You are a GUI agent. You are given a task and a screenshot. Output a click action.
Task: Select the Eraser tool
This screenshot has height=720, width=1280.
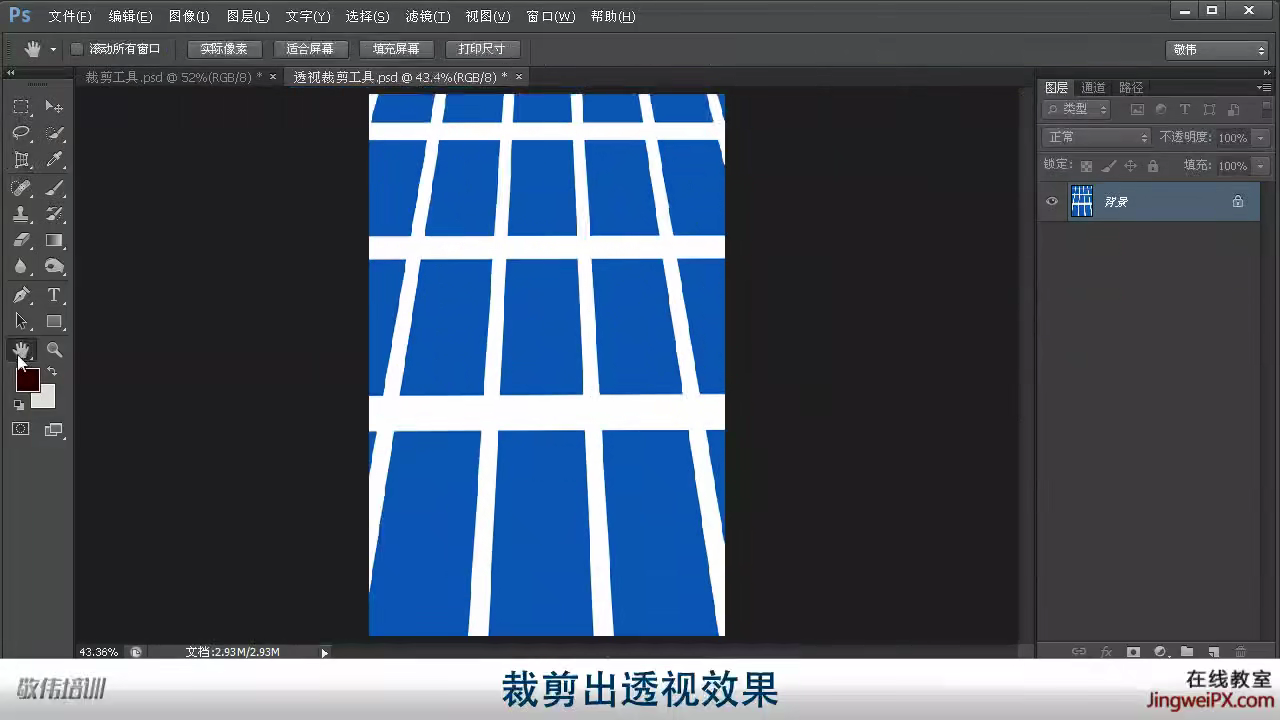(21, 240)
